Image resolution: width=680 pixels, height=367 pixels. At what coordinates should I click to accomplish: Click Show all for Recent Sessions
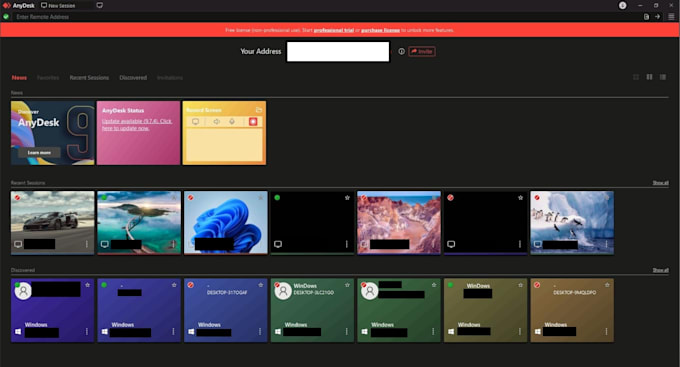coord(660,183)
